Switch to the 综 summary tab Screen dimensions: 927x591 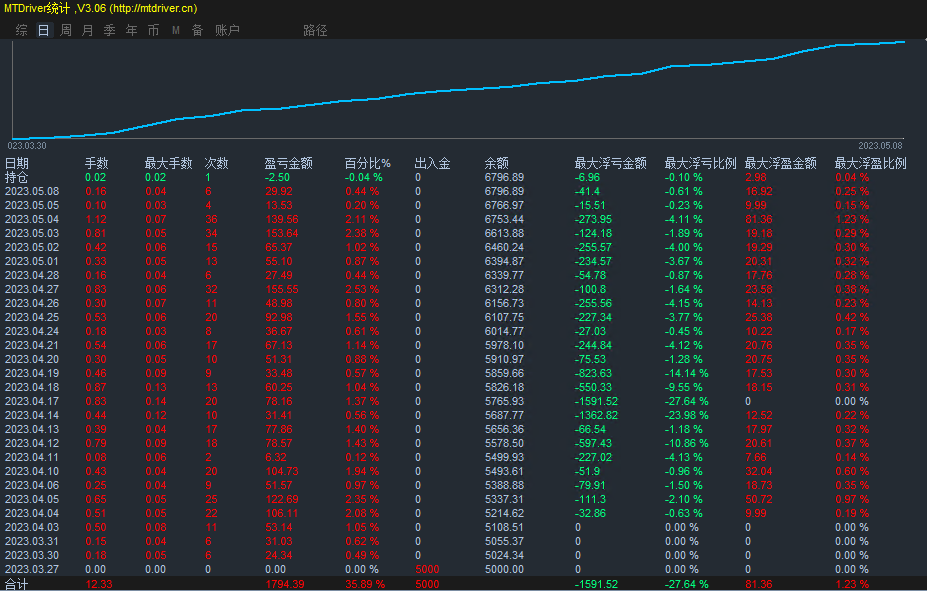click(22, 30)
